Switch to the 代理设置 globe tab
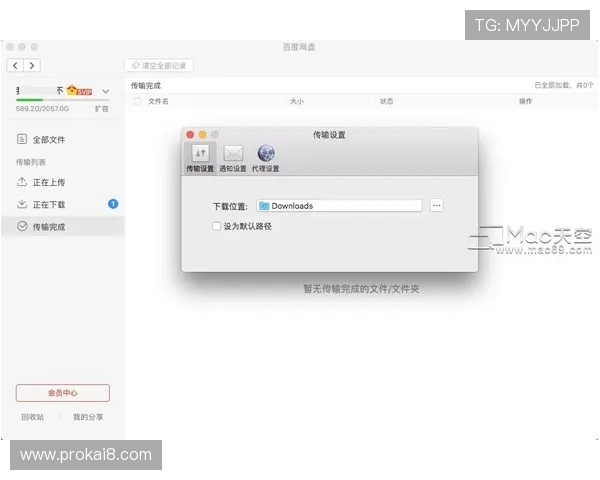Viewport: 600px width, 480px height. pyautogui.click(x=266, y=158)
